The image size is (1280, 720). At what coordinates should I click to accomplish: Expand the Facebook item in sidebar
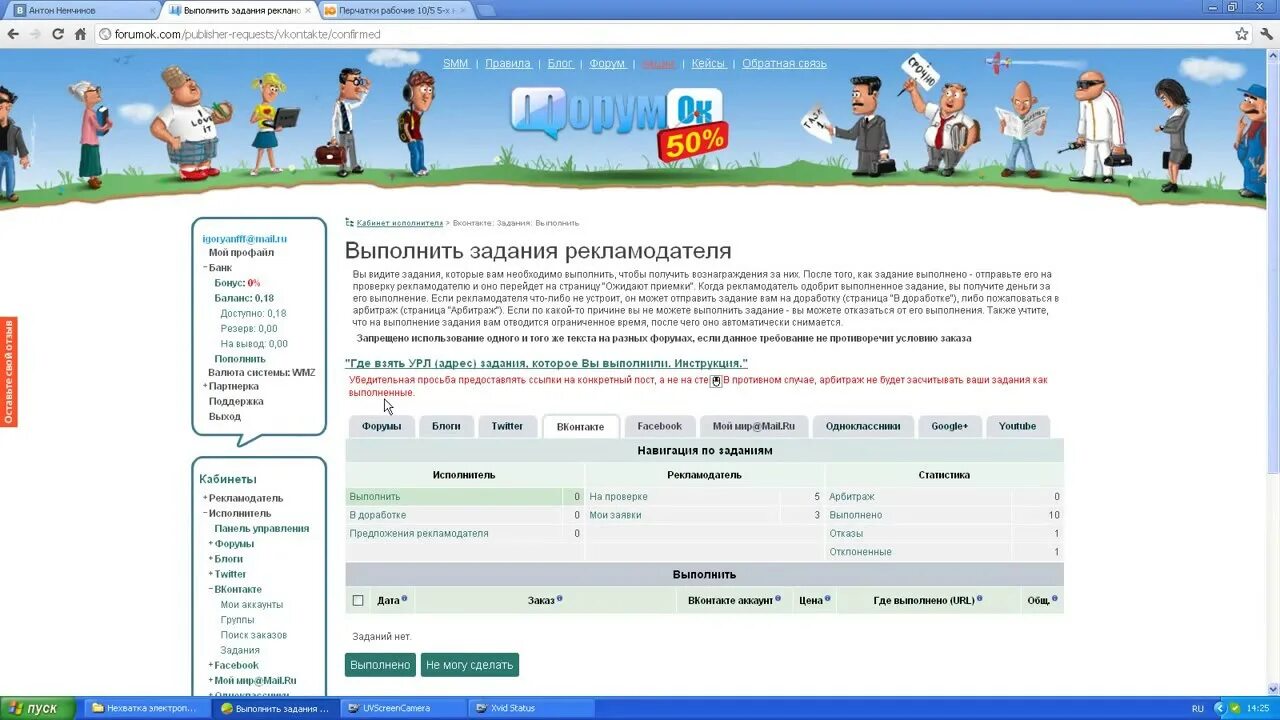tap(211, 665)
